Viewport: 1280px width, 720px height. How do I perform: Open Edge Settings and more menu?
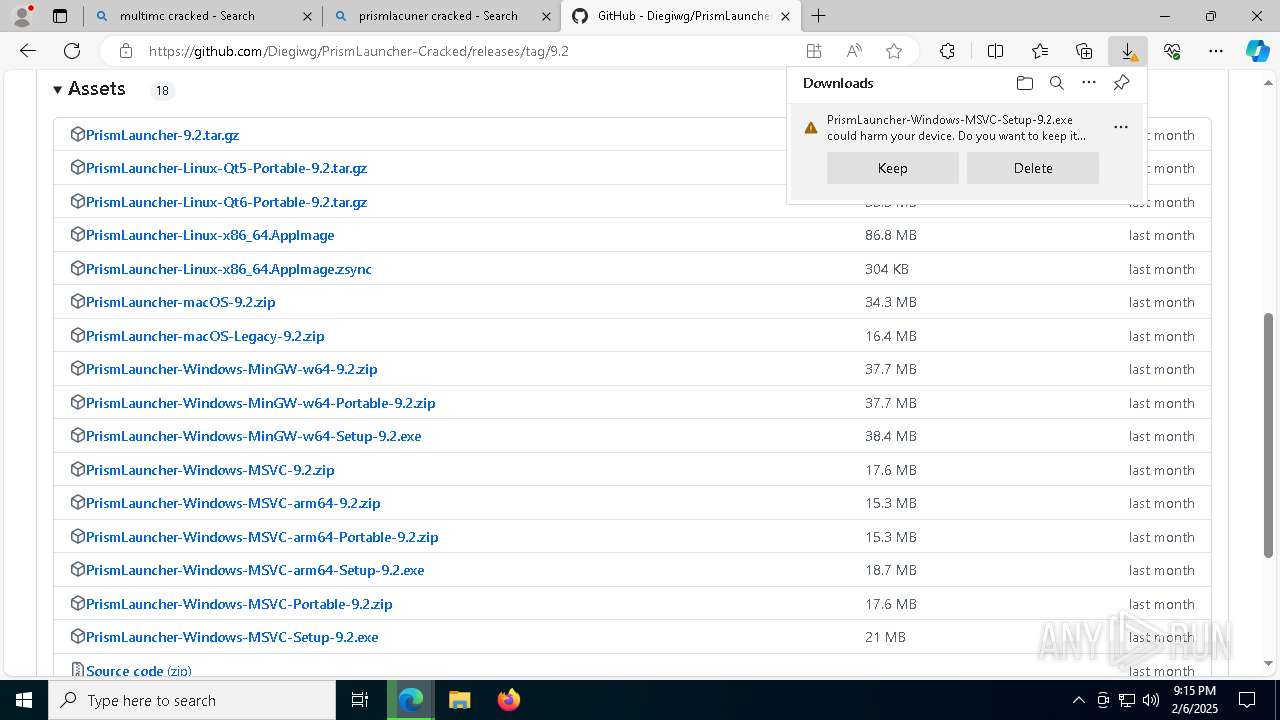click(1216, 51)
